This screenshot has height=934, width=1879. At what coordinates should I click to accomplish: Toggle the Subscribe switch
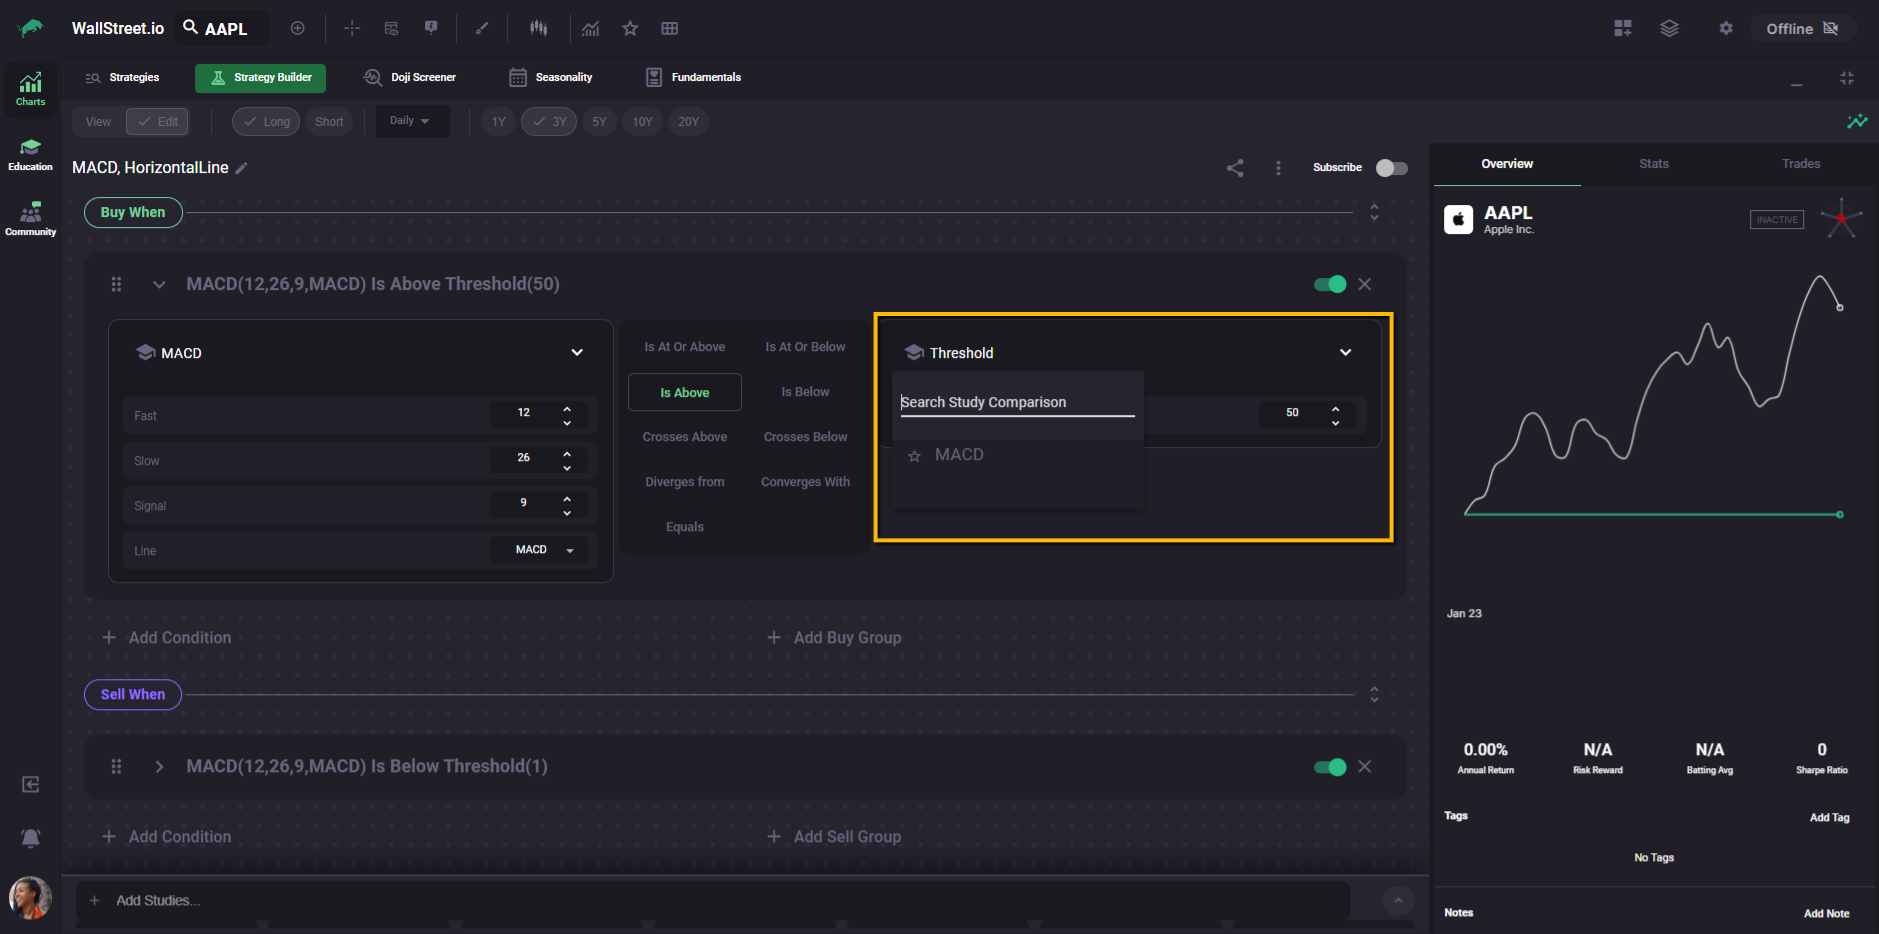coord(1391,168)
